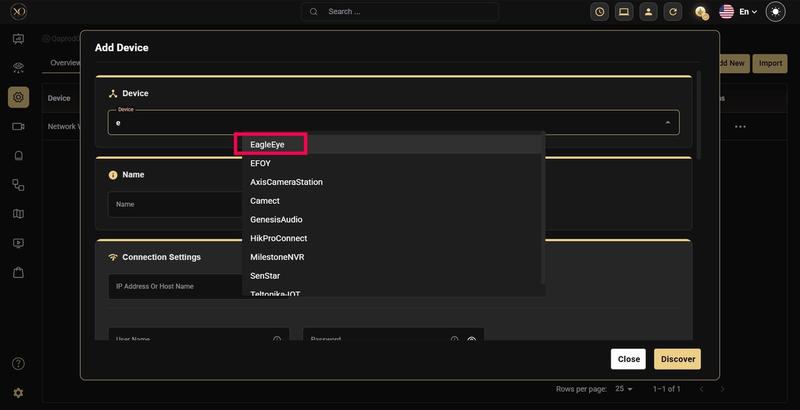This screenshot has height=410, width=800.
Task: Click the next page chevron in pagination
Action: click(x=722, y=389)
